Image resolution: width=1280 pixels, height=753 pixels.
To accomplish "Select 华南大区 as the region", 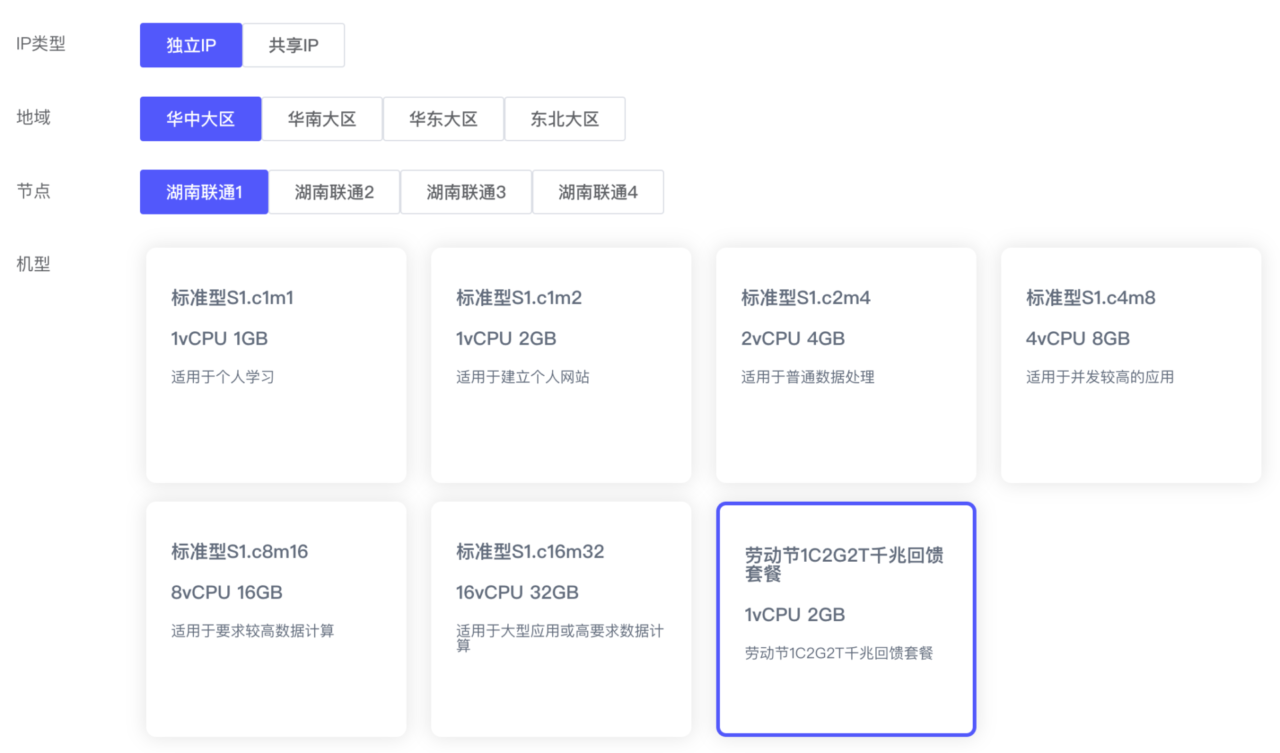I will pos(322,119).
